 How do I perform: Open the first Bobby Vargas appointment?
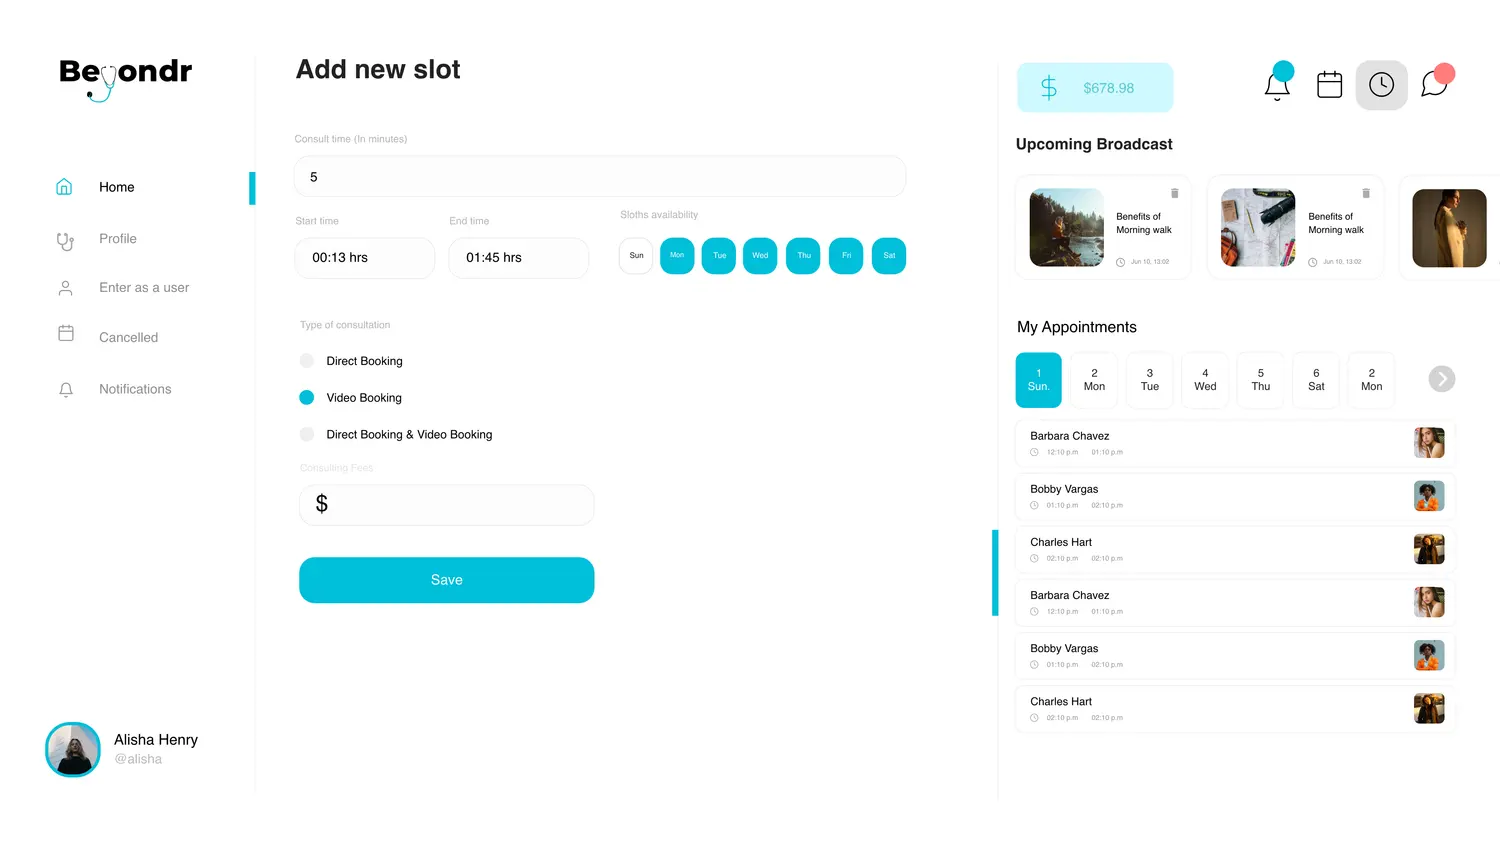(x=1235, y=497)
